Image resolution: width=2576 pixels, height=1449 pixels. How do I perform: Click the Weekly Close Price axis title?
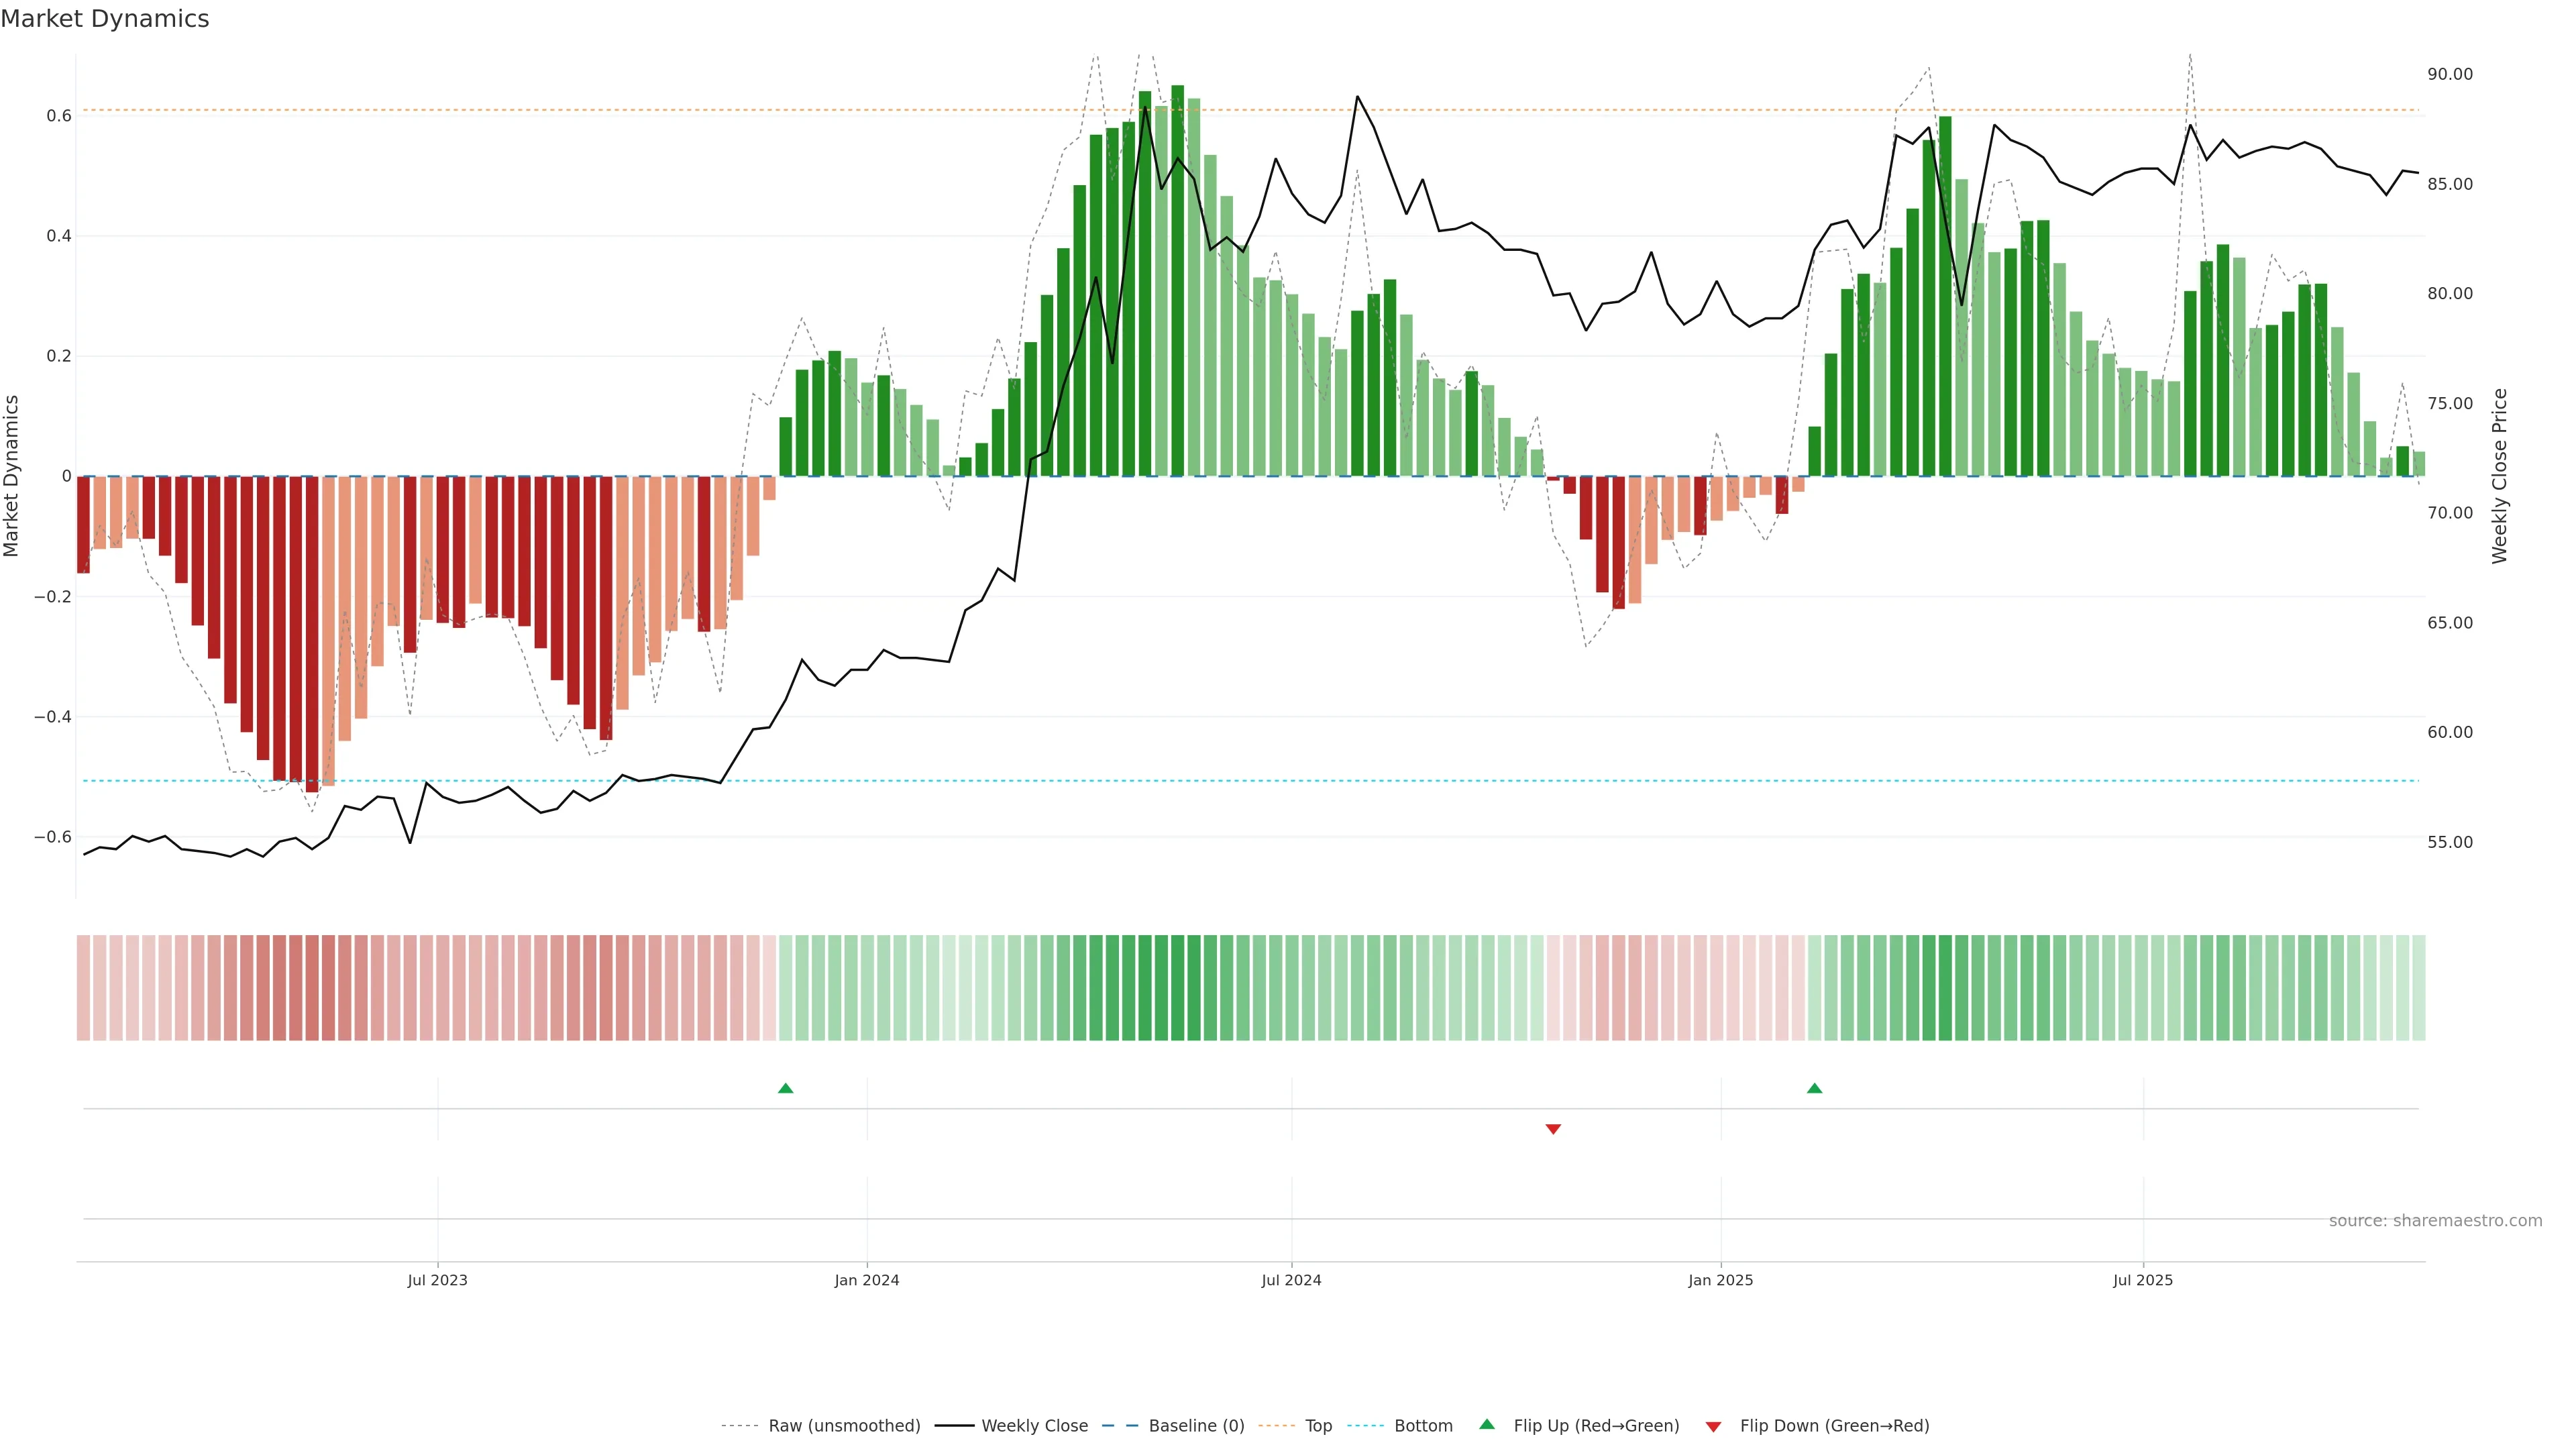(2500, 476)
